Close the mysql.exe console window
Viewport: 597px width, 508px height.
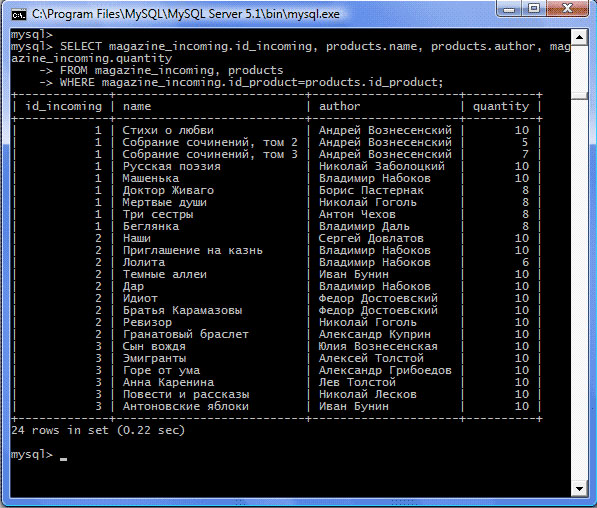pos(568,9)
